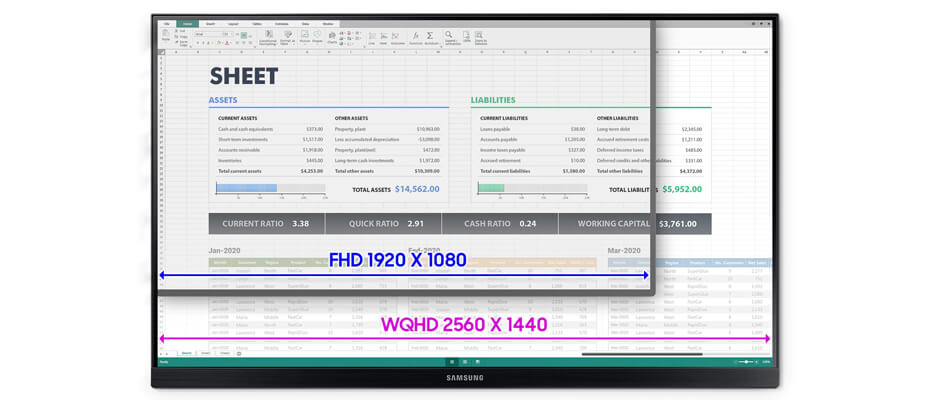This screenshot has height=400, width=930.
Task: Click the Select All corner box
Action: pos(162,52)
